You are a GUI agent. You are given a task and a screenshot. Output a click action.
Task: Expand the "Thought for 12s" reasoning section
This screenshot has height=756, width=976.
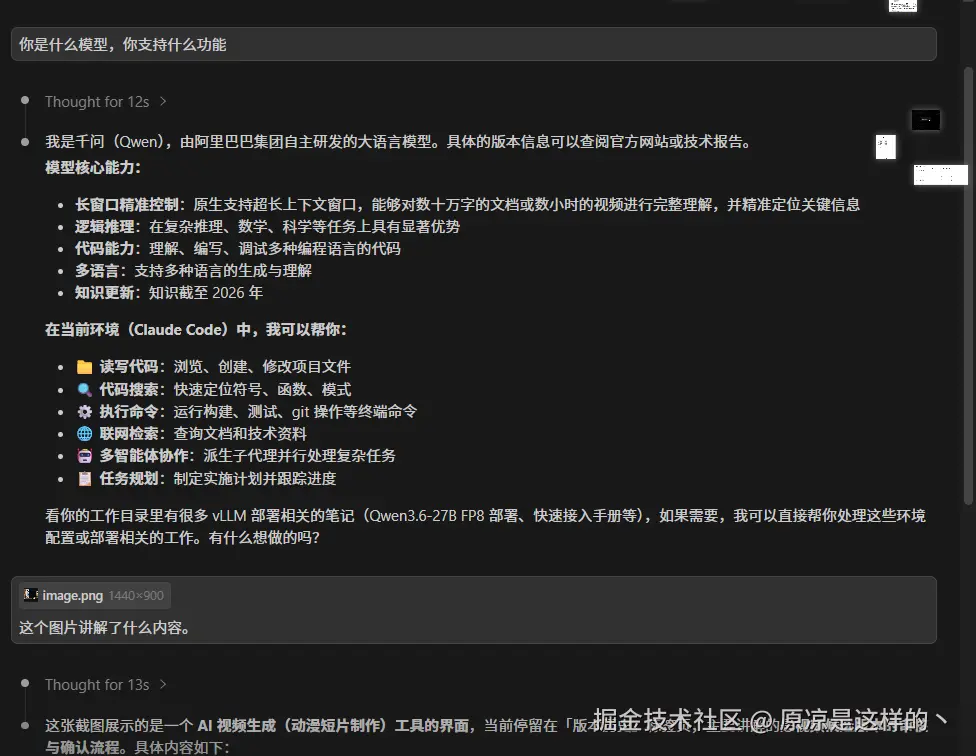105,101
